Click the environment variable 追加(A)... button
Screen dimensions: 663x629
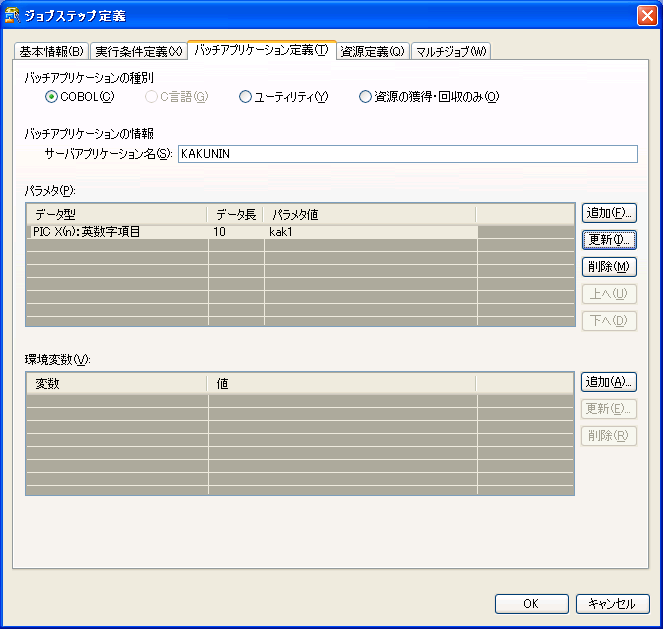coord(608,382)
